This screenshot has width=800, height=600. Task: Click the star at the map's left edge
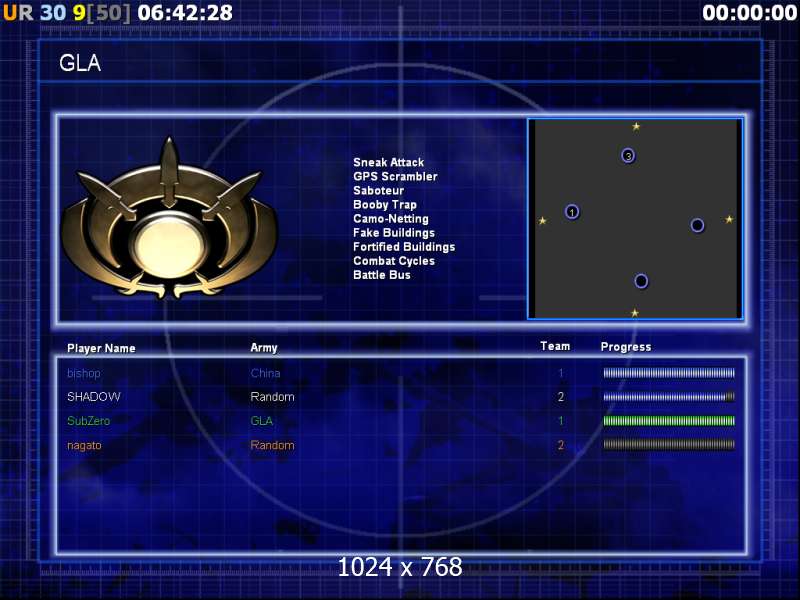tap(542, 220)
